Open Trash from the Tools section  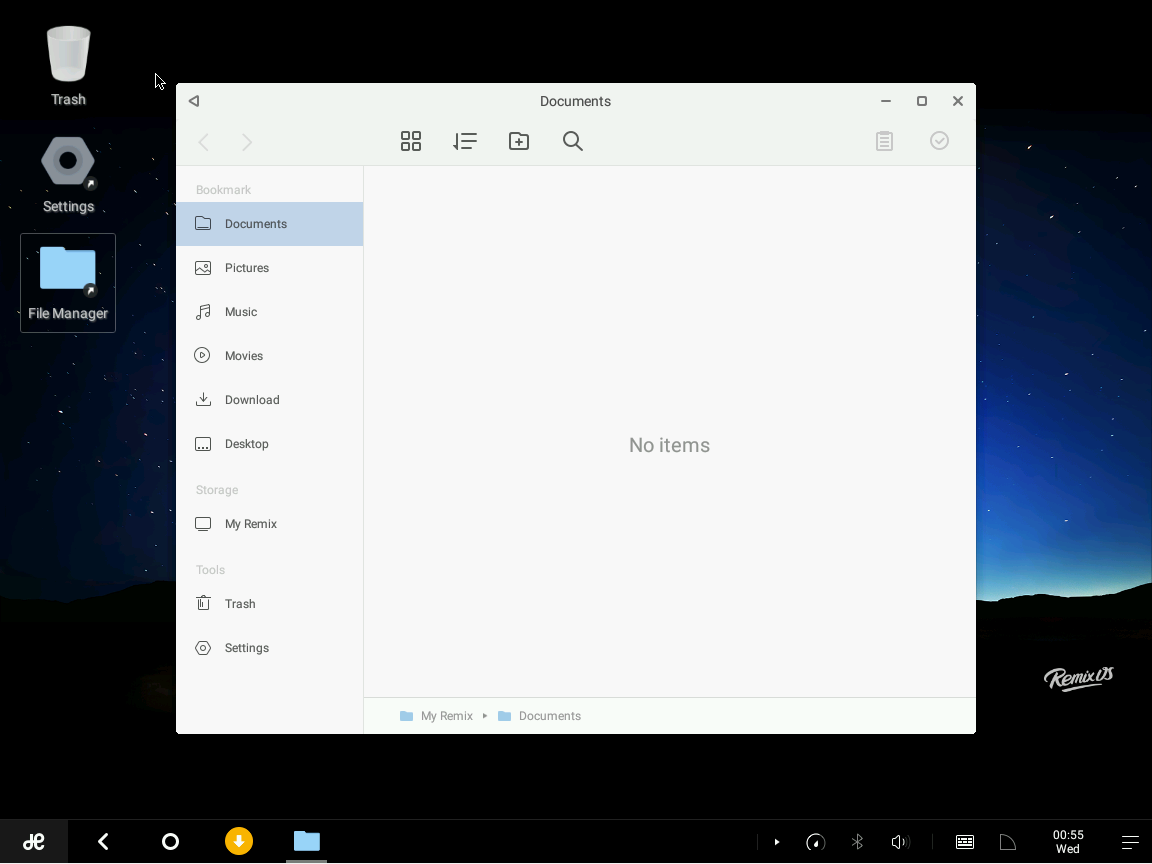[240, 604]
